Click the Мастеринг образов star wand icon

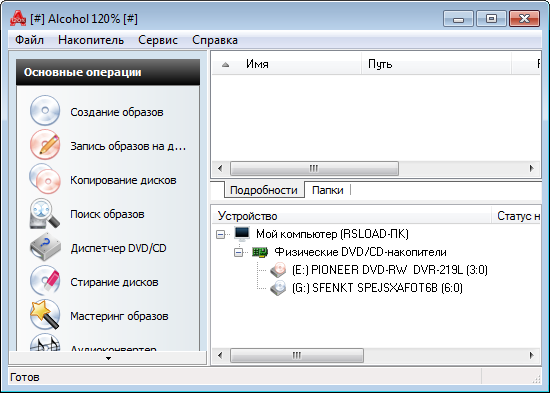(45, 314)
